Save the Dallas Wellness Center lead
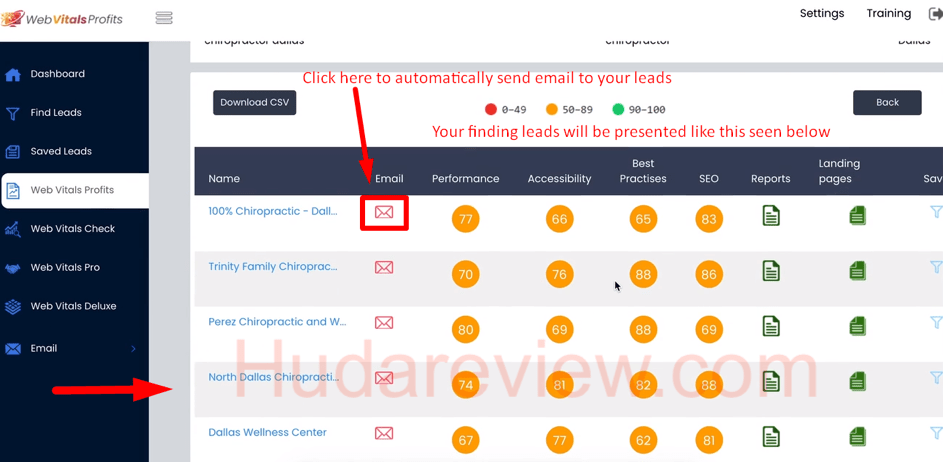 (936, 433)
